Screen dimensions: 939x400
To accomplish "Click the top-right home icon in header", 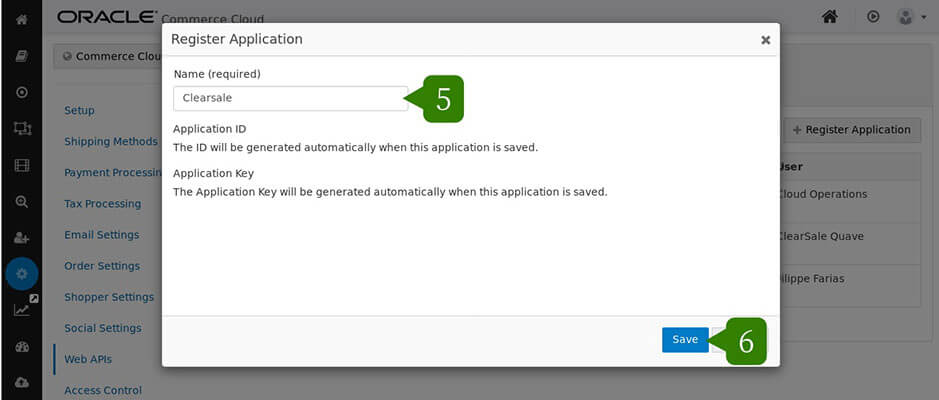I will (829, 17).
